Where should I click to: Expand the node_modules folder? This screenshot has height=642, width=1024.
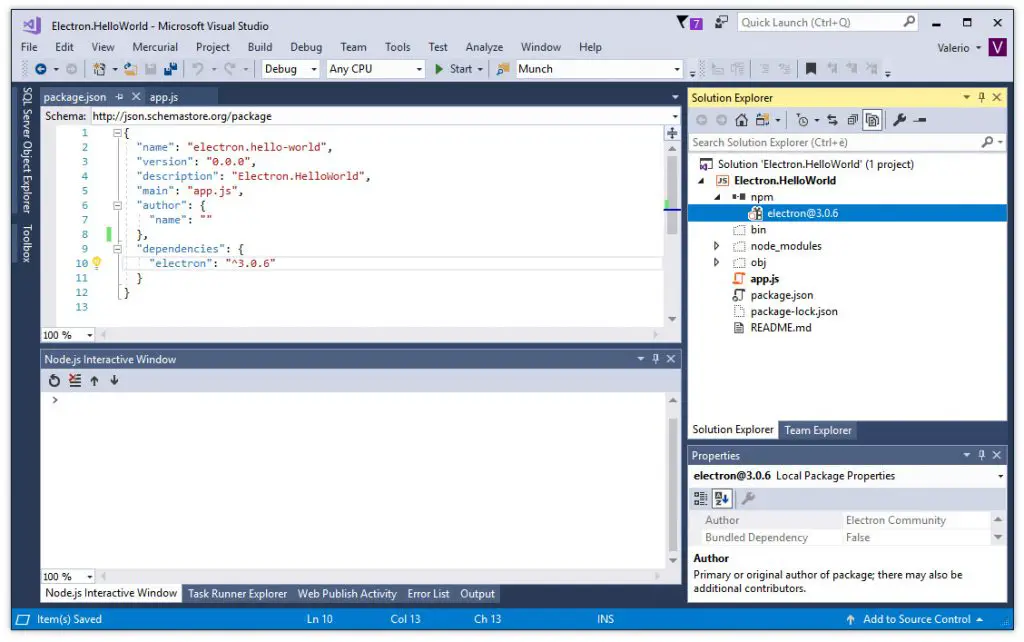(717, 245)
